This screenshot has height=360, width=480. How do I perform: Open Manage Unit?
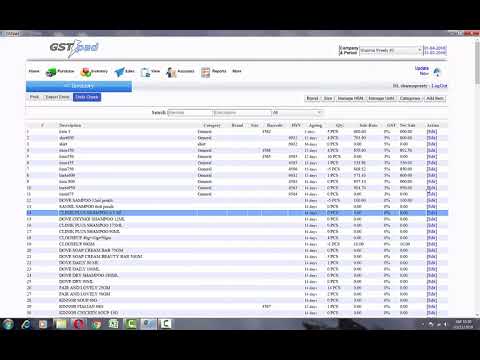(x=381, y=98)
